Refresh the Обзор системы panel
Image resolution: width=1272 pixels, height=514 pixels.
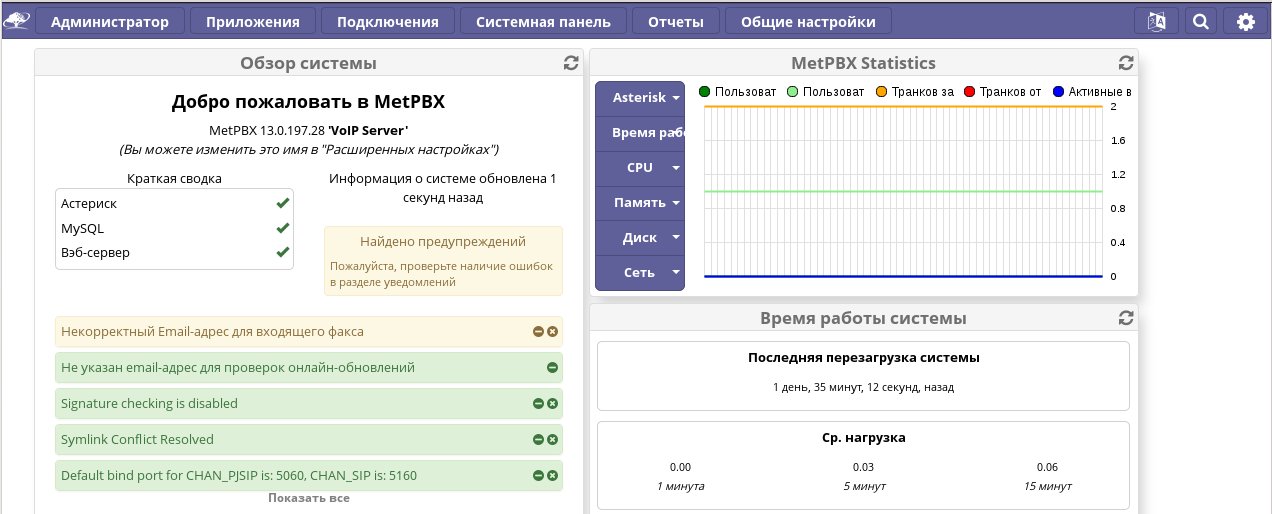(571, 63)
